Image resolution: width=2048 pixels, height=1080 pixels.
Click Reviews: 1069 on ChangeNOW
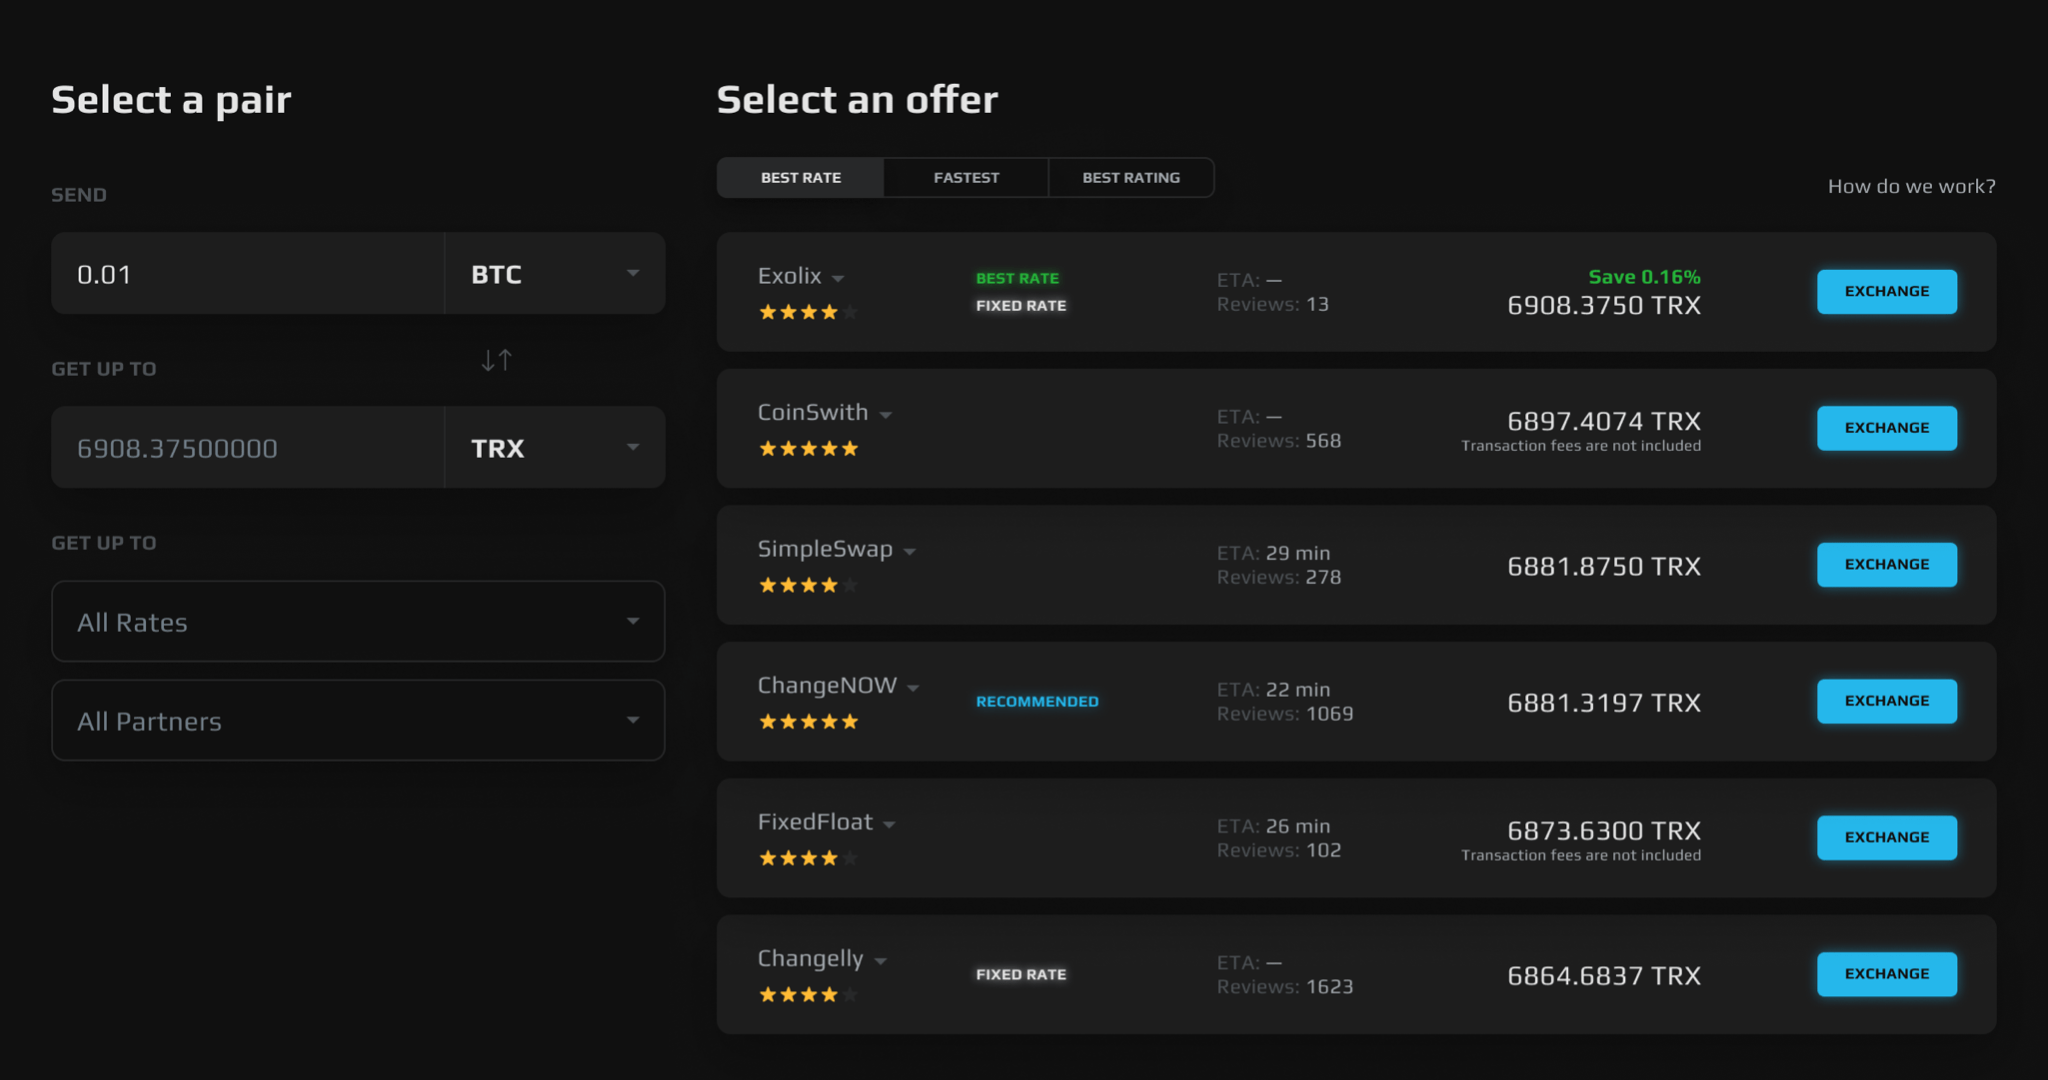click(x=1285, y=714)
